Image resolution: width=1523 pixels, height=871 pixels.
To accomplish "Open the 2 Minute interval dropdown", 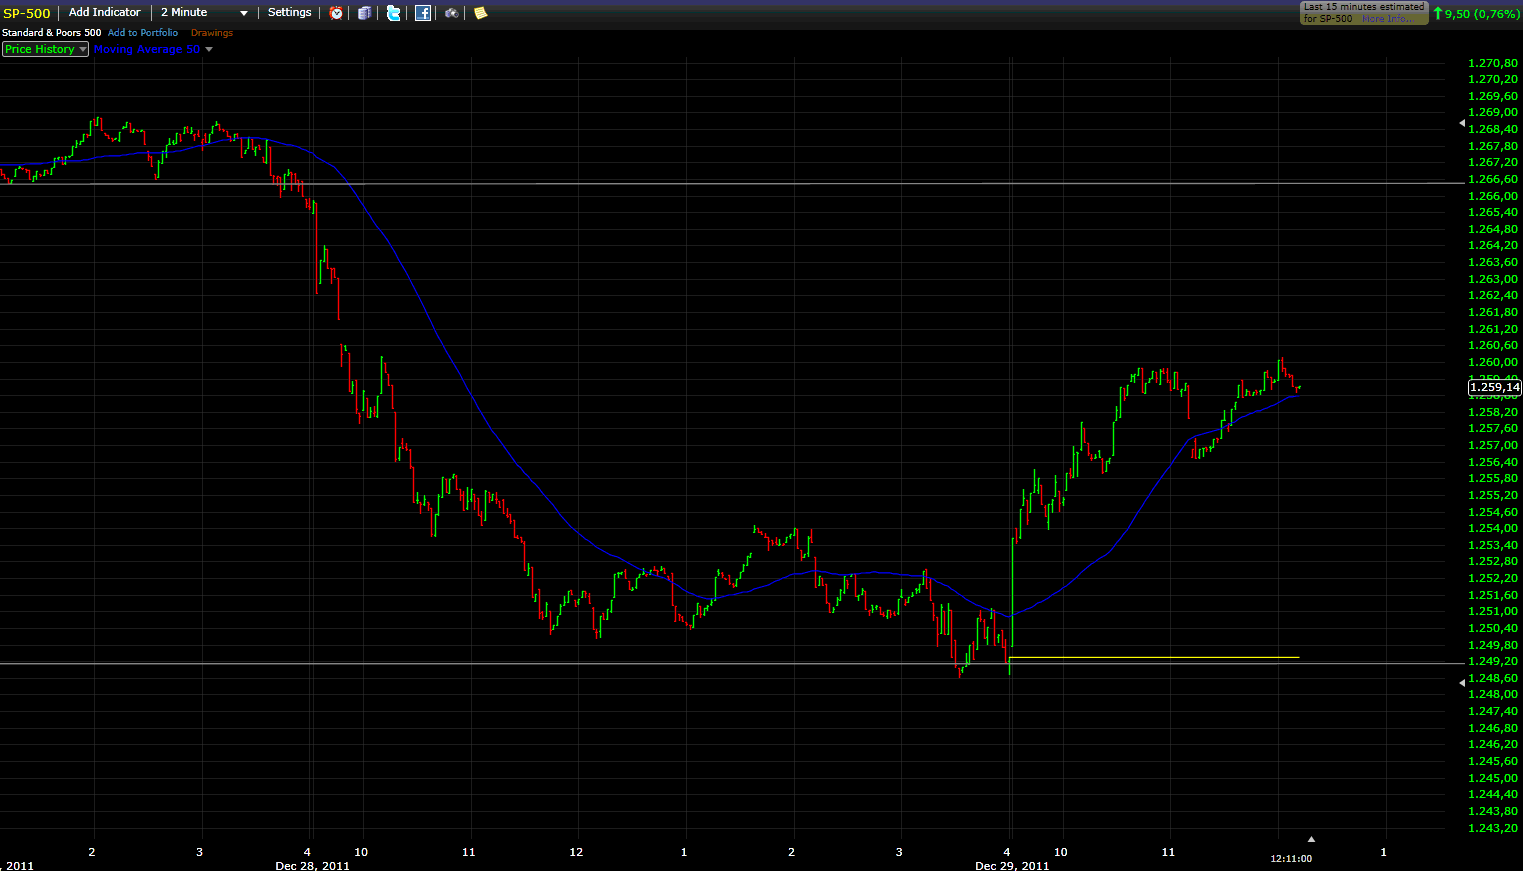I will (204, 13).
